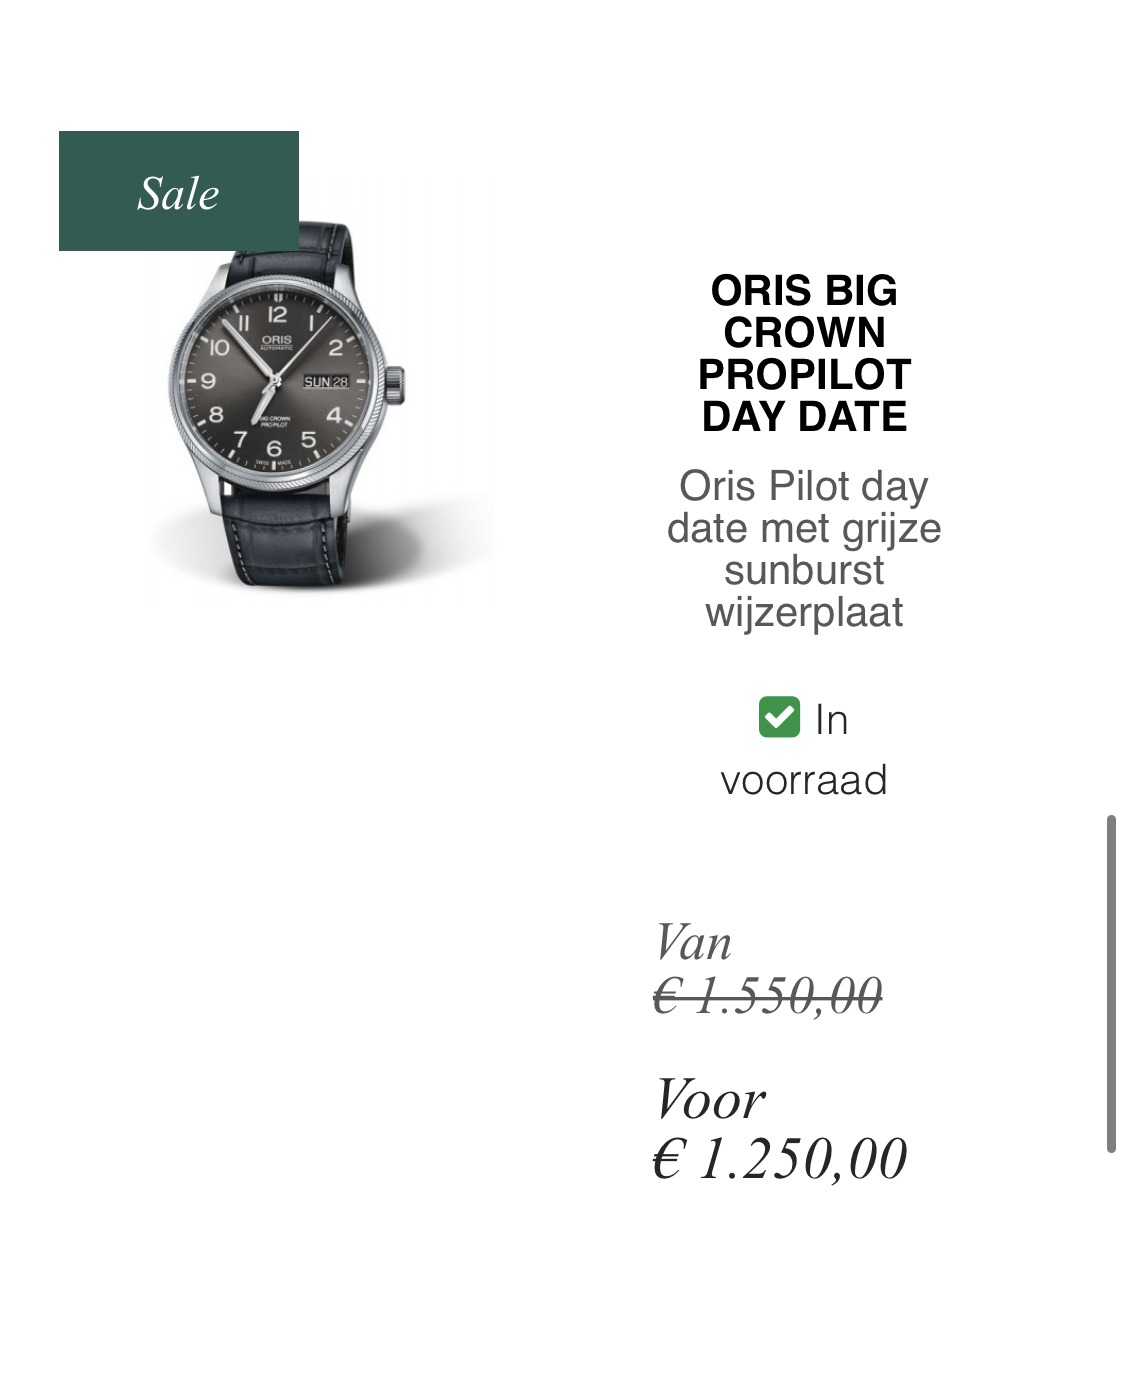The image size is (1125, 1374).
Task: Click the "voorraad" stock status word
Action: click(804, 780)
